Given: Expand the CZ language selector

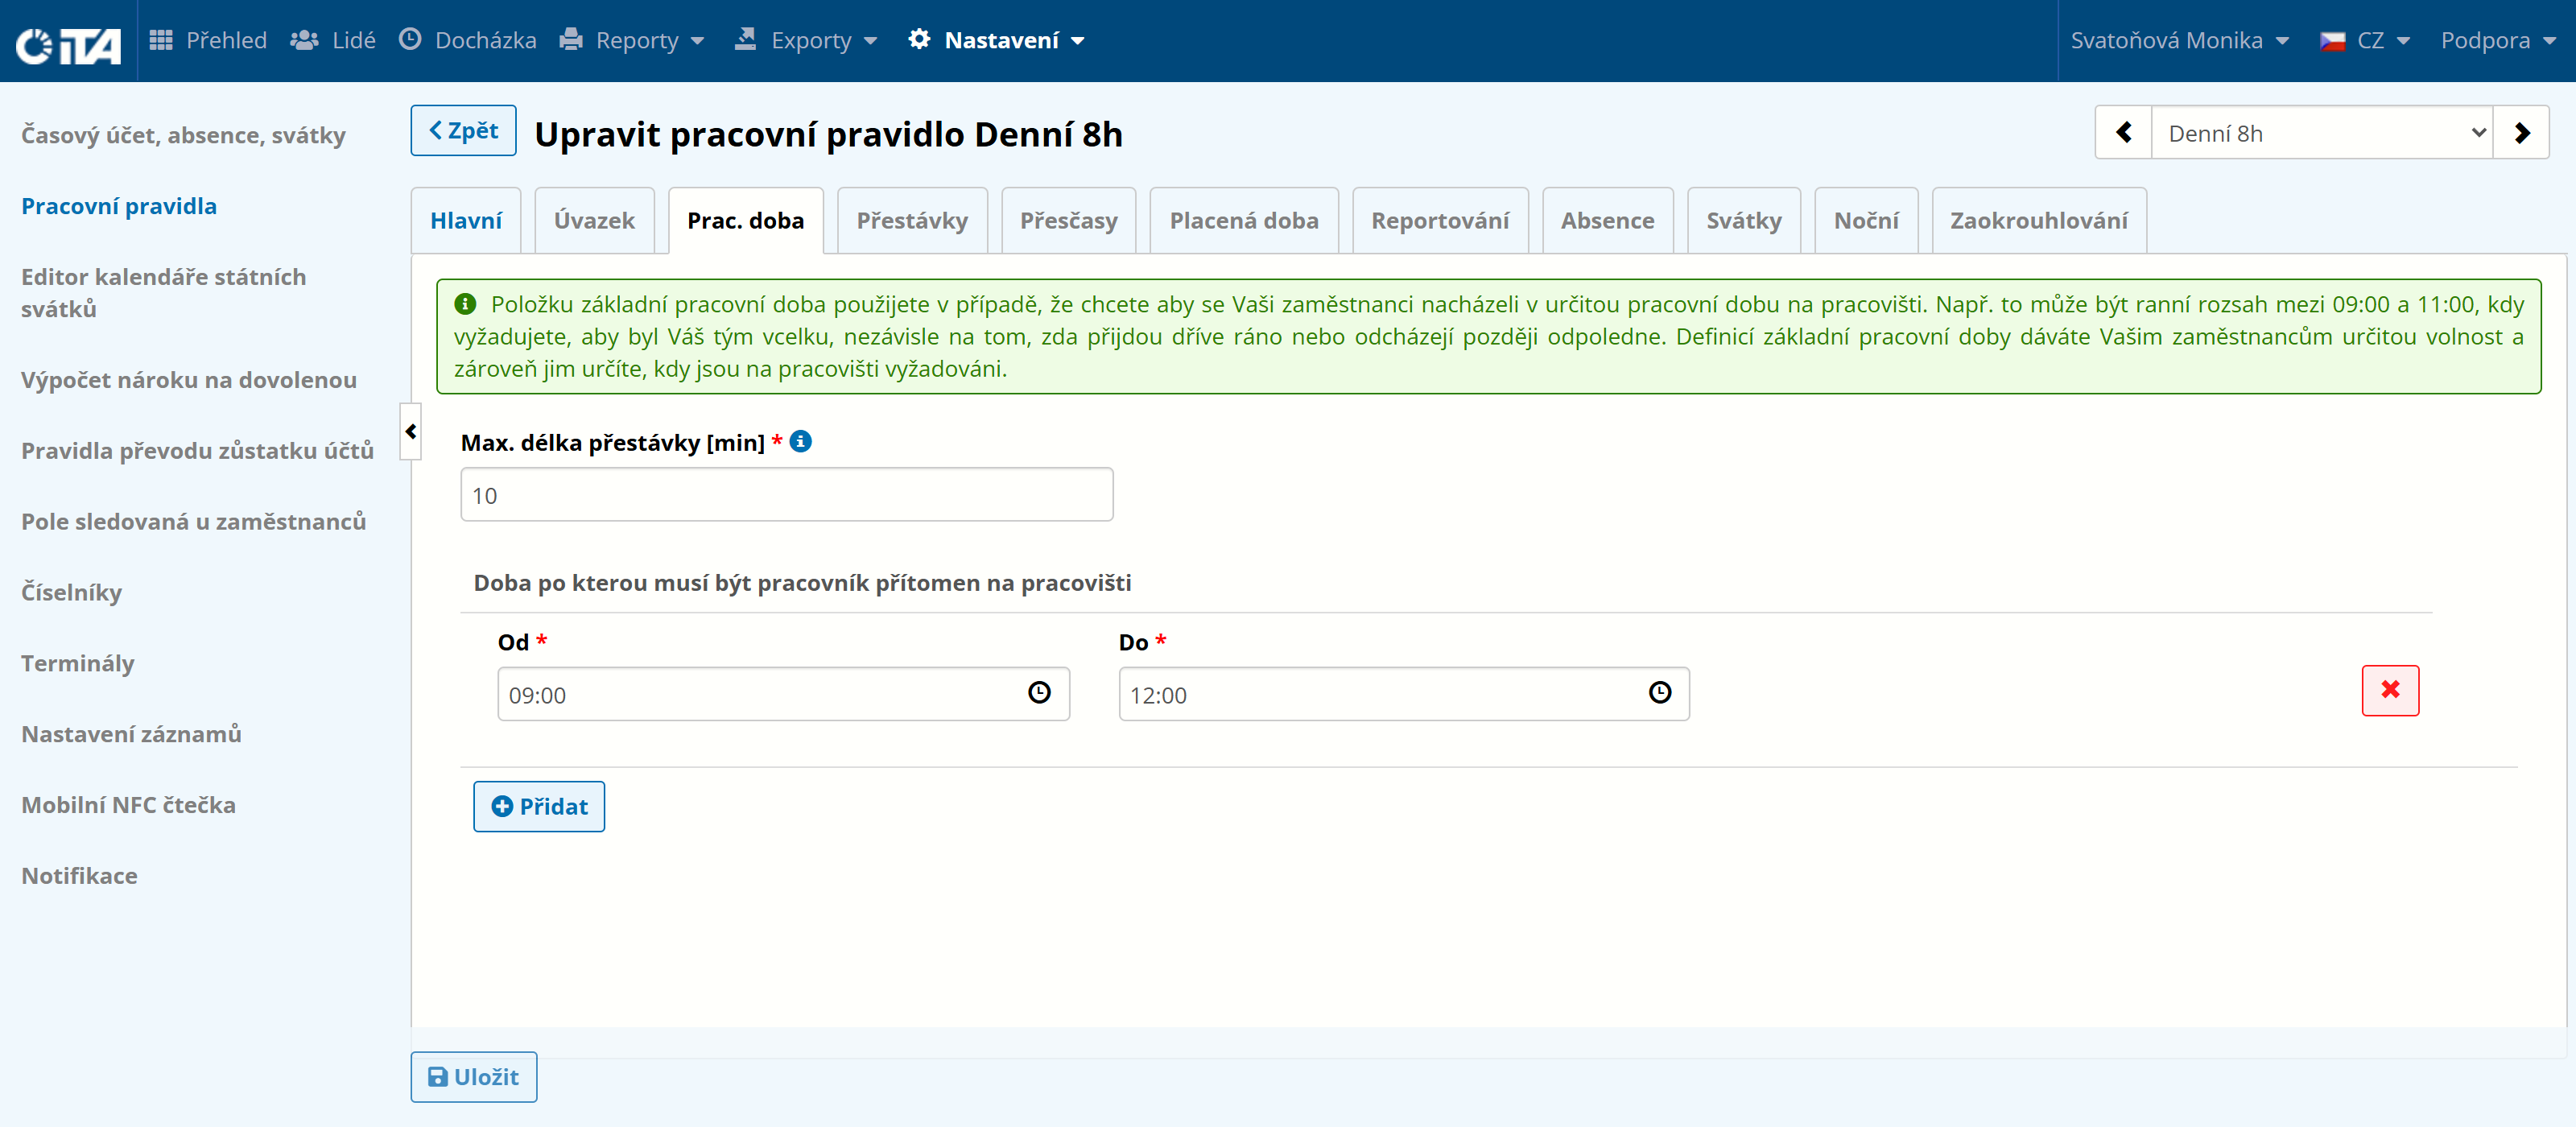Looking at the screenshot, I should click(2365, 40).
